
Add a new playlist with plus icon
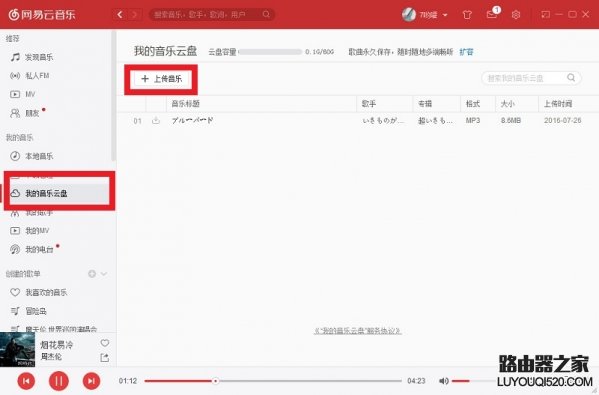pyautogui.click(x=92, y=274)
